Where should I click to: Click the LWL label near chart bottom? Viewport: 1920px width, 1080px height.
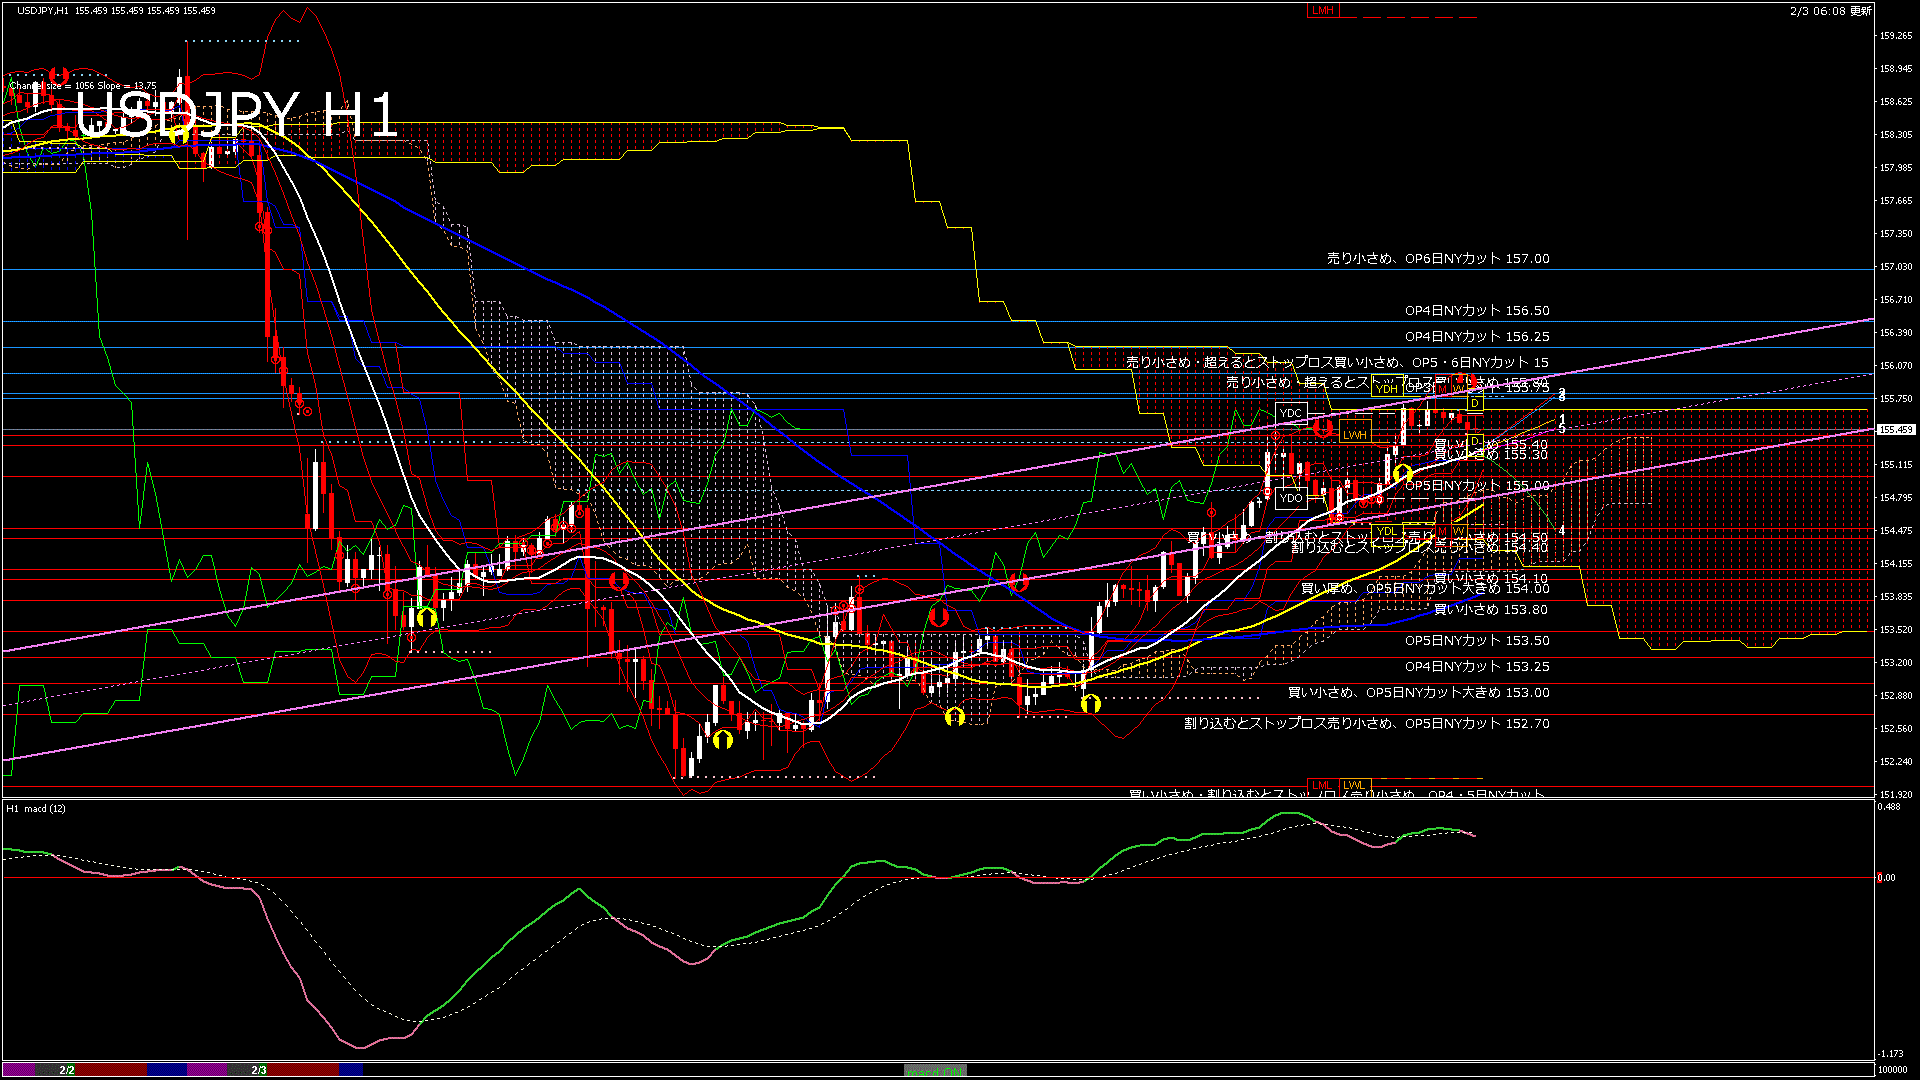click(x=1353, y=785)
